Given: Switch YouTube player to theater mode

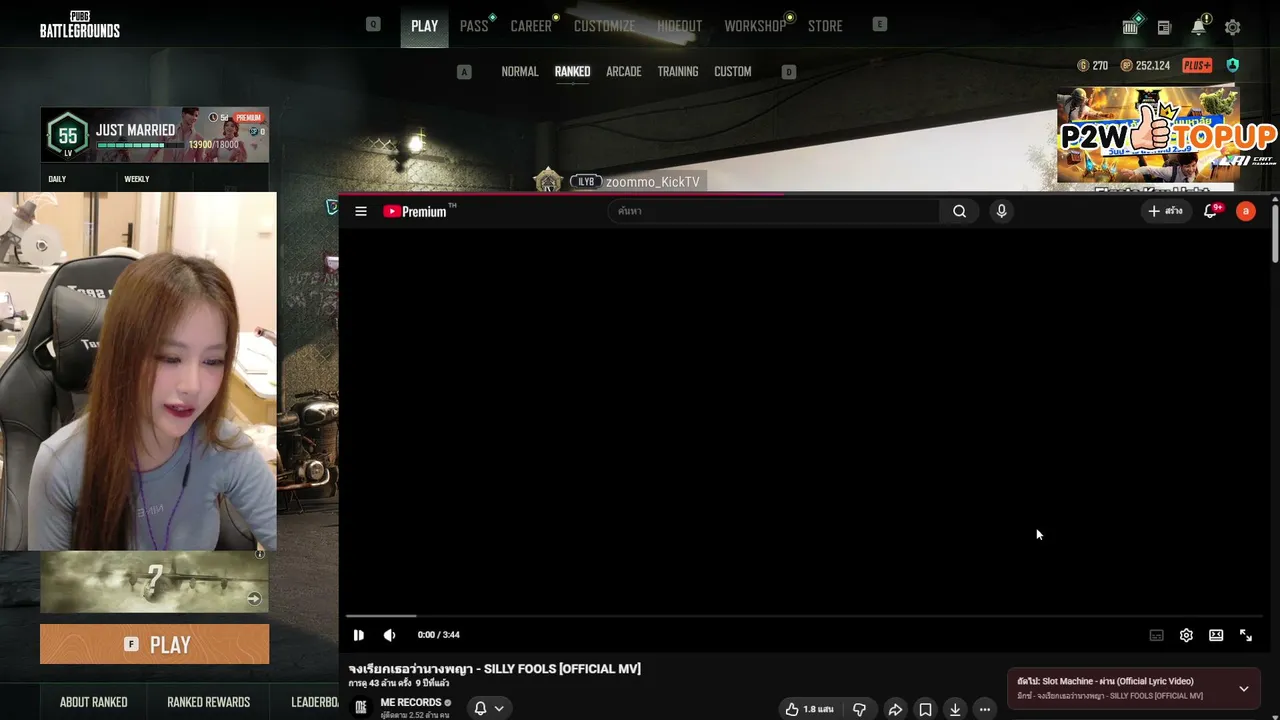Looking at the screenshot, I should (1216, 635).
